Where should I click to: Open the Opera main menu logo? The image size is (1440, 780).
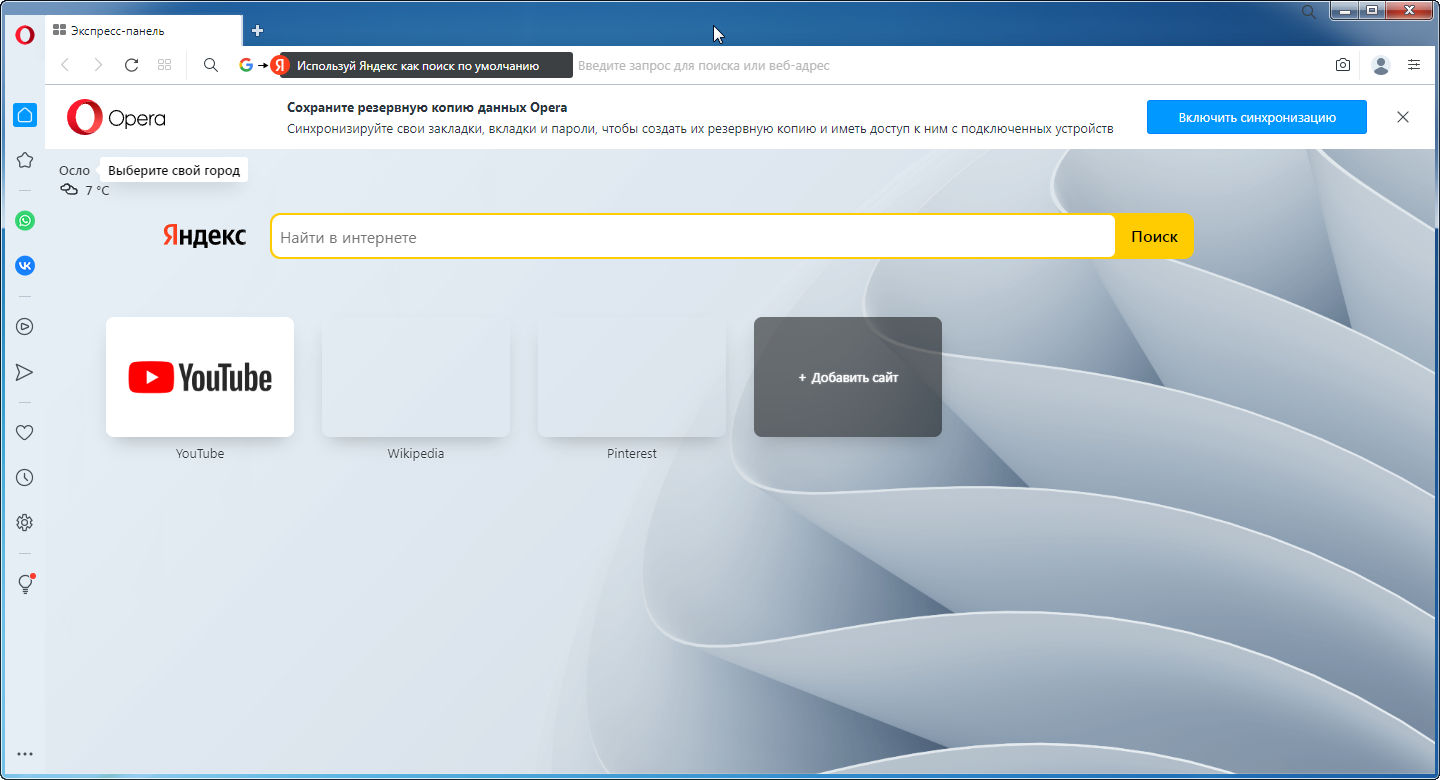point(25,34)
